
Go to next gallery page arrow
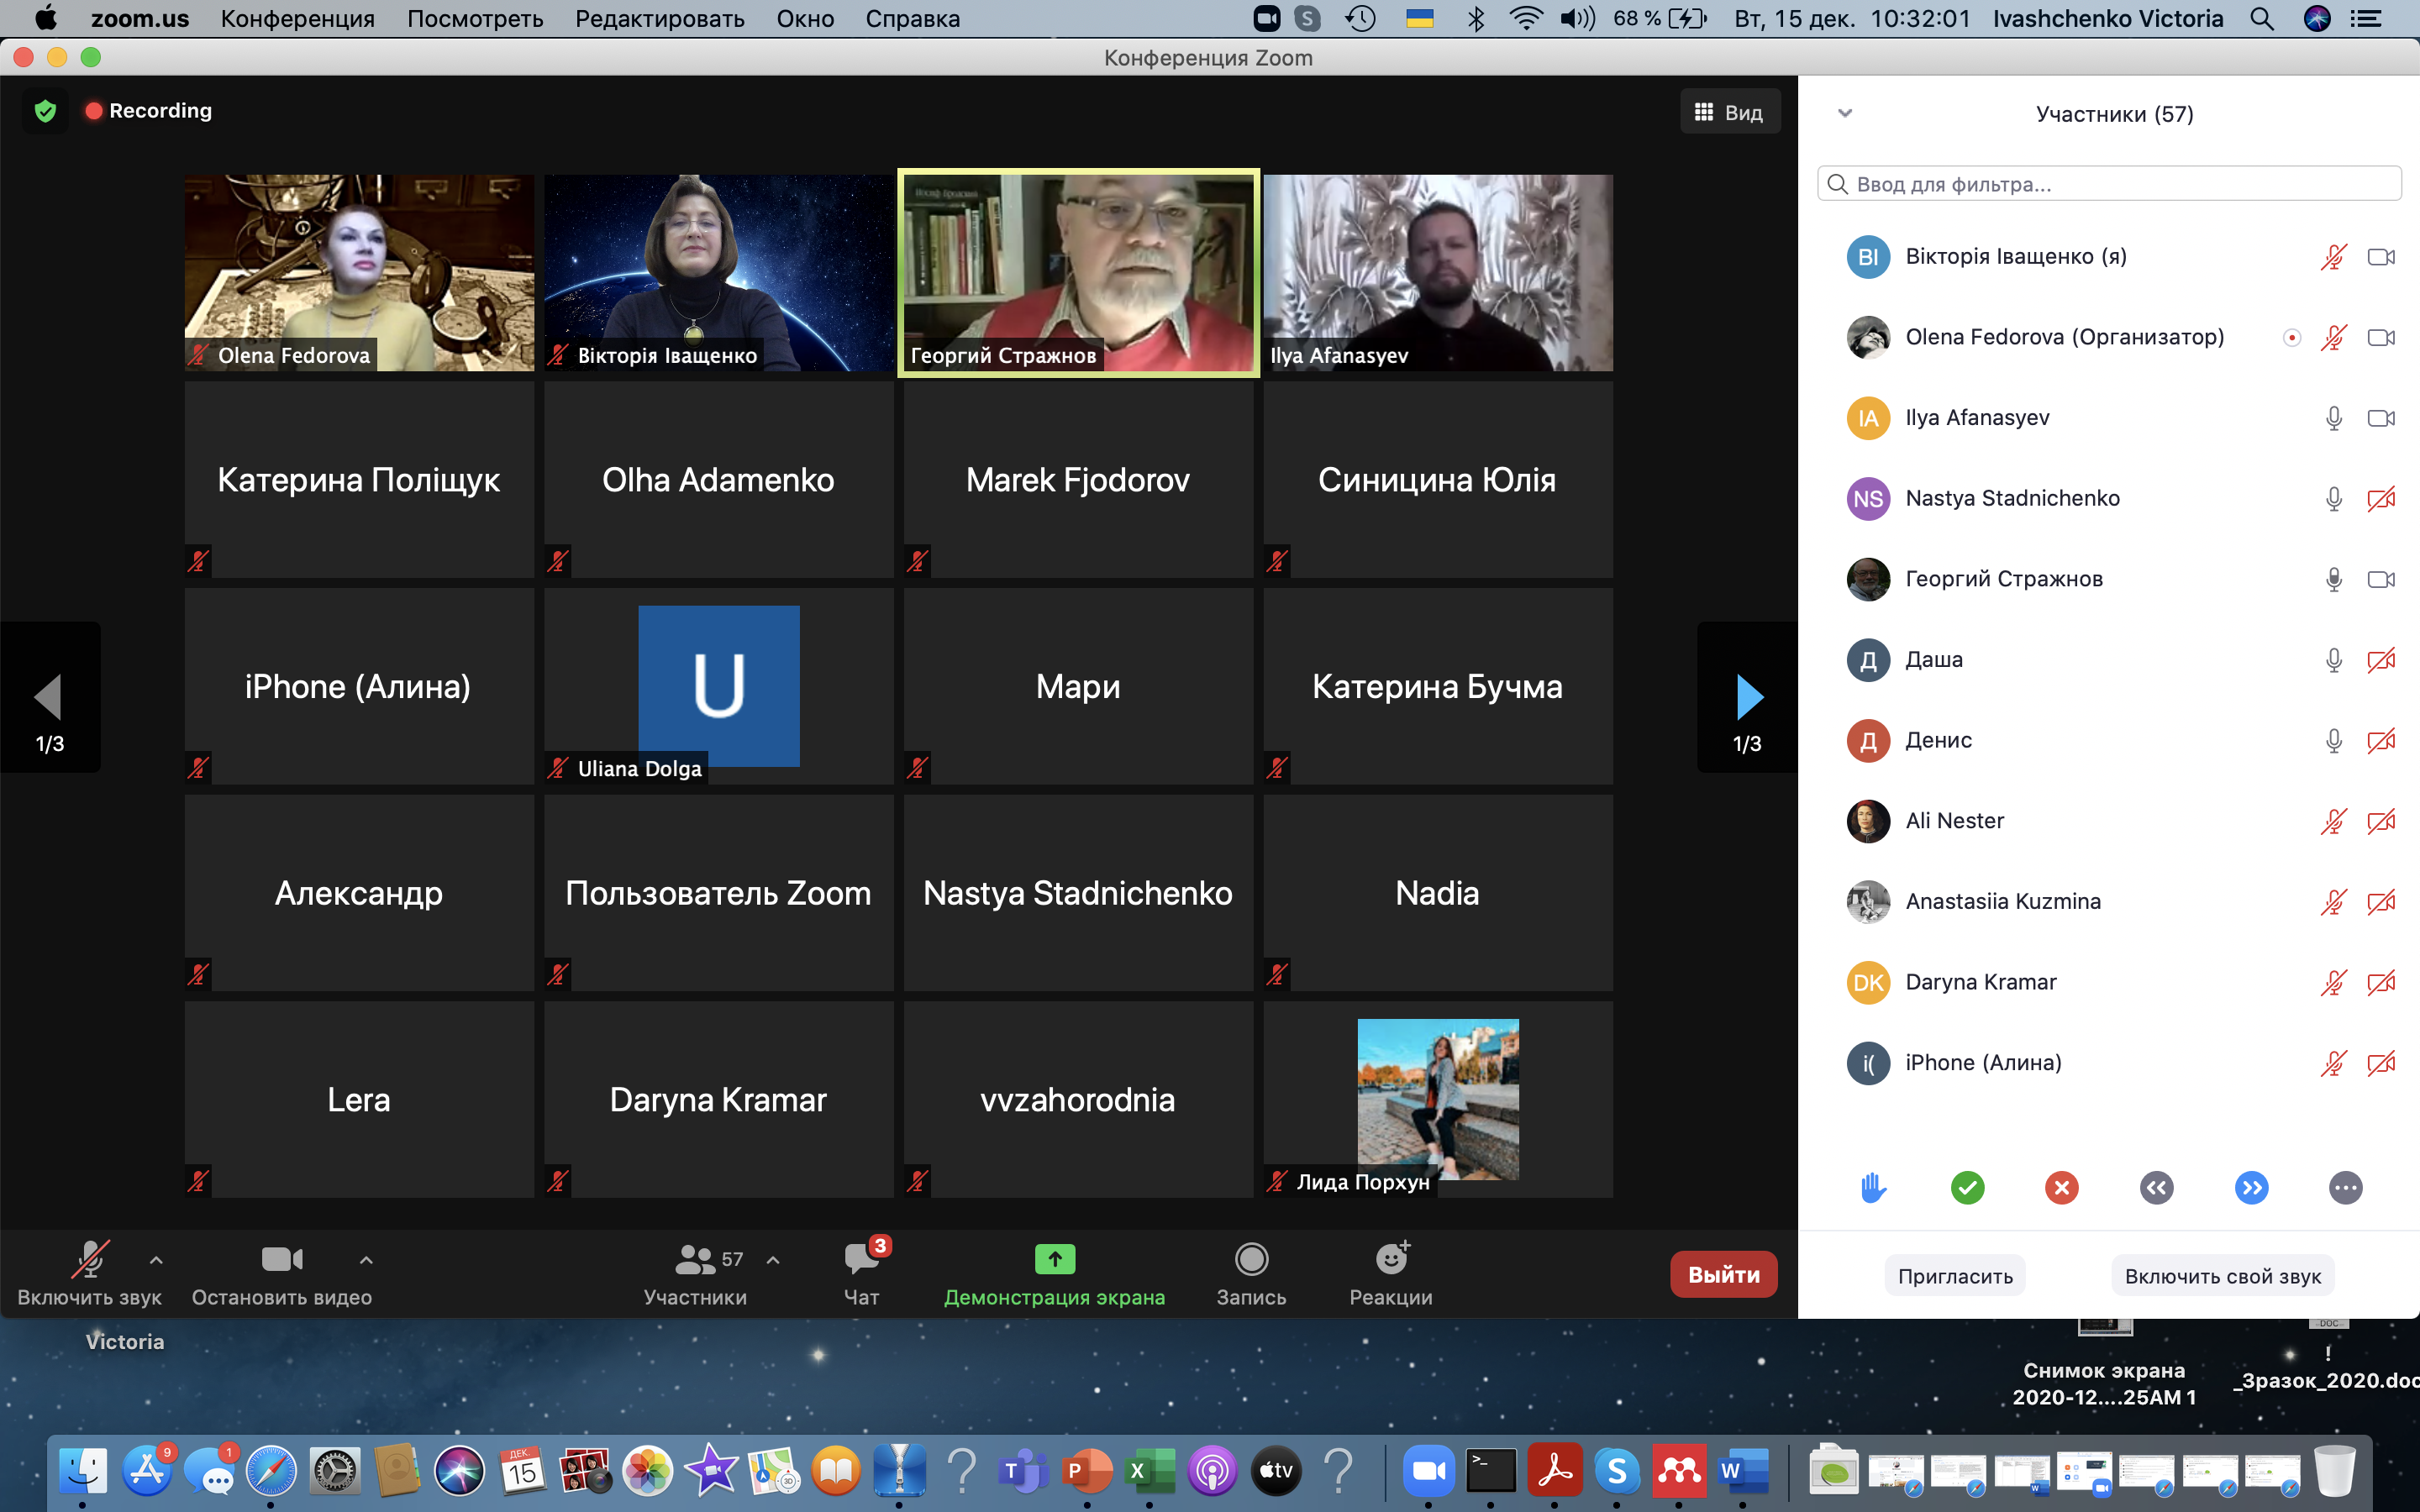(1747, 697)
